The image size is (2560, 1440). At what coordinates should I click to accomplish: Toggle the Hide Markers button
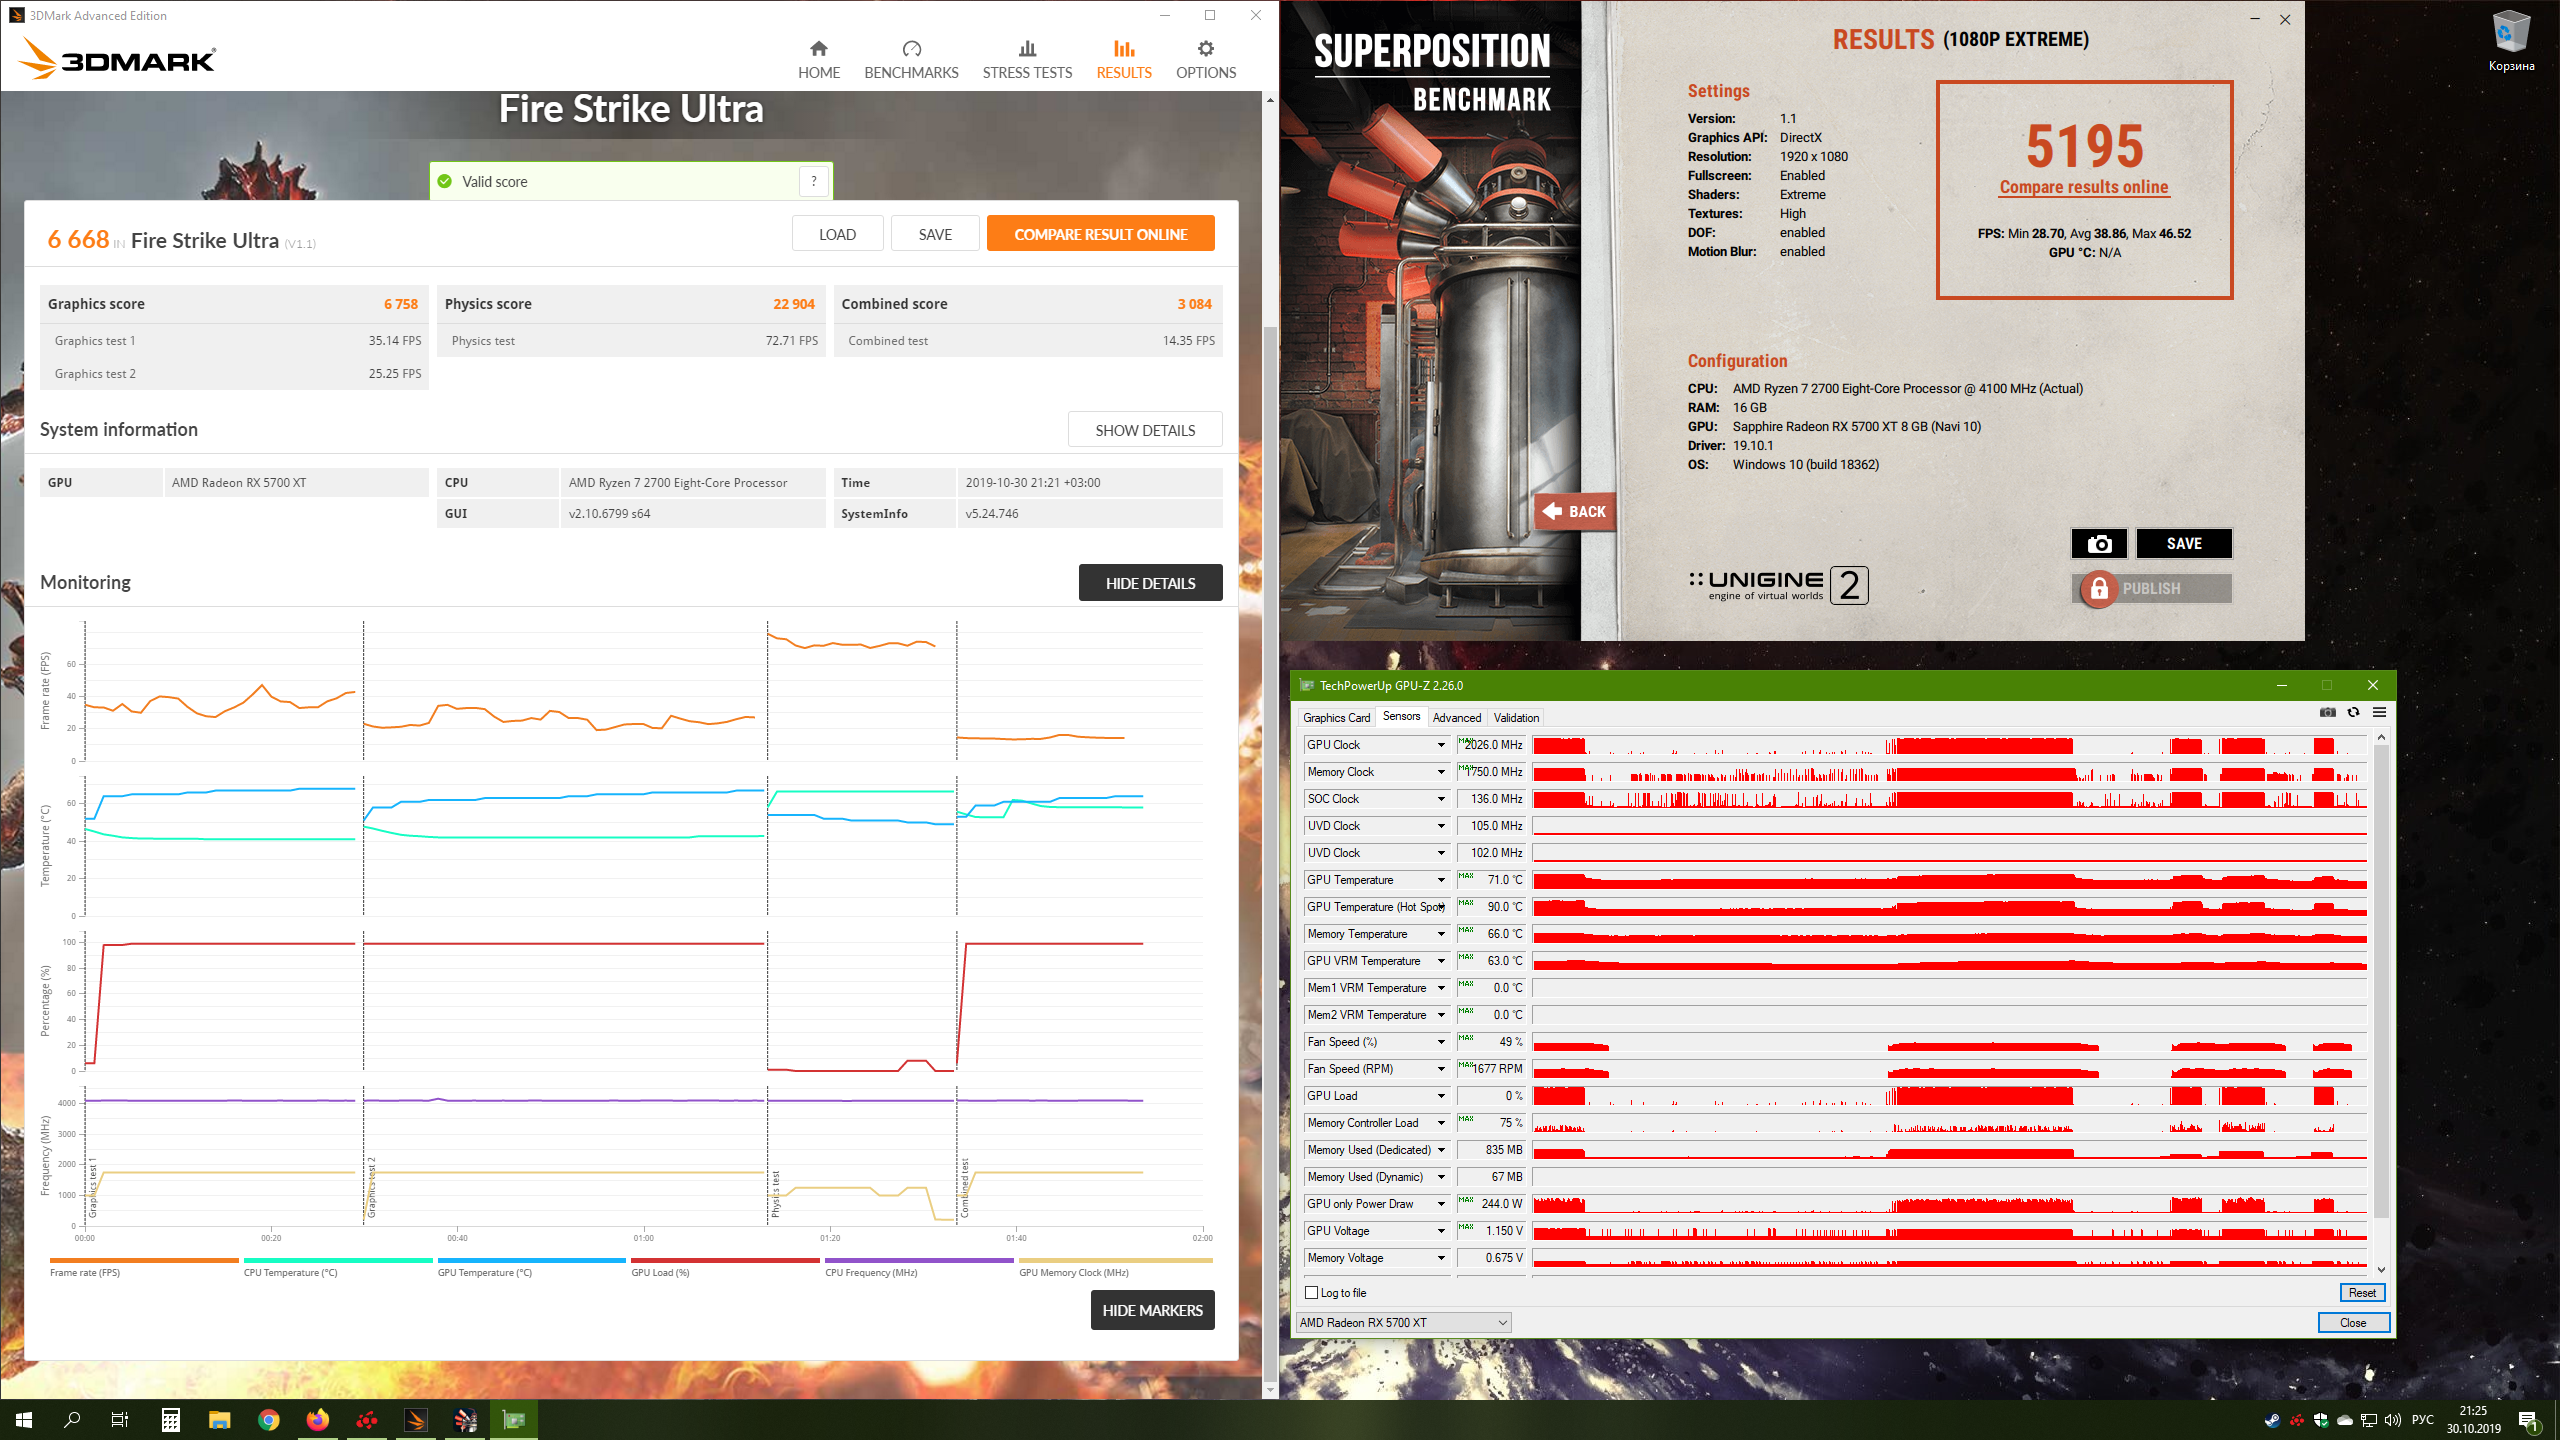[1152, 1310]
